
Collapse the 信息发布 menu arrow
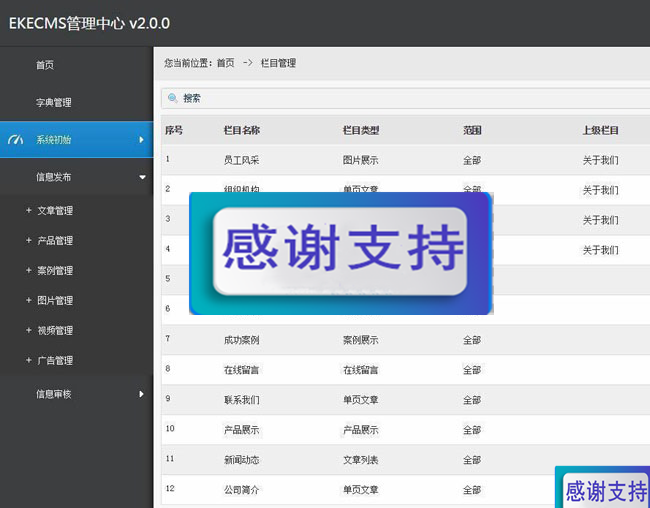(x=142, y=177)
